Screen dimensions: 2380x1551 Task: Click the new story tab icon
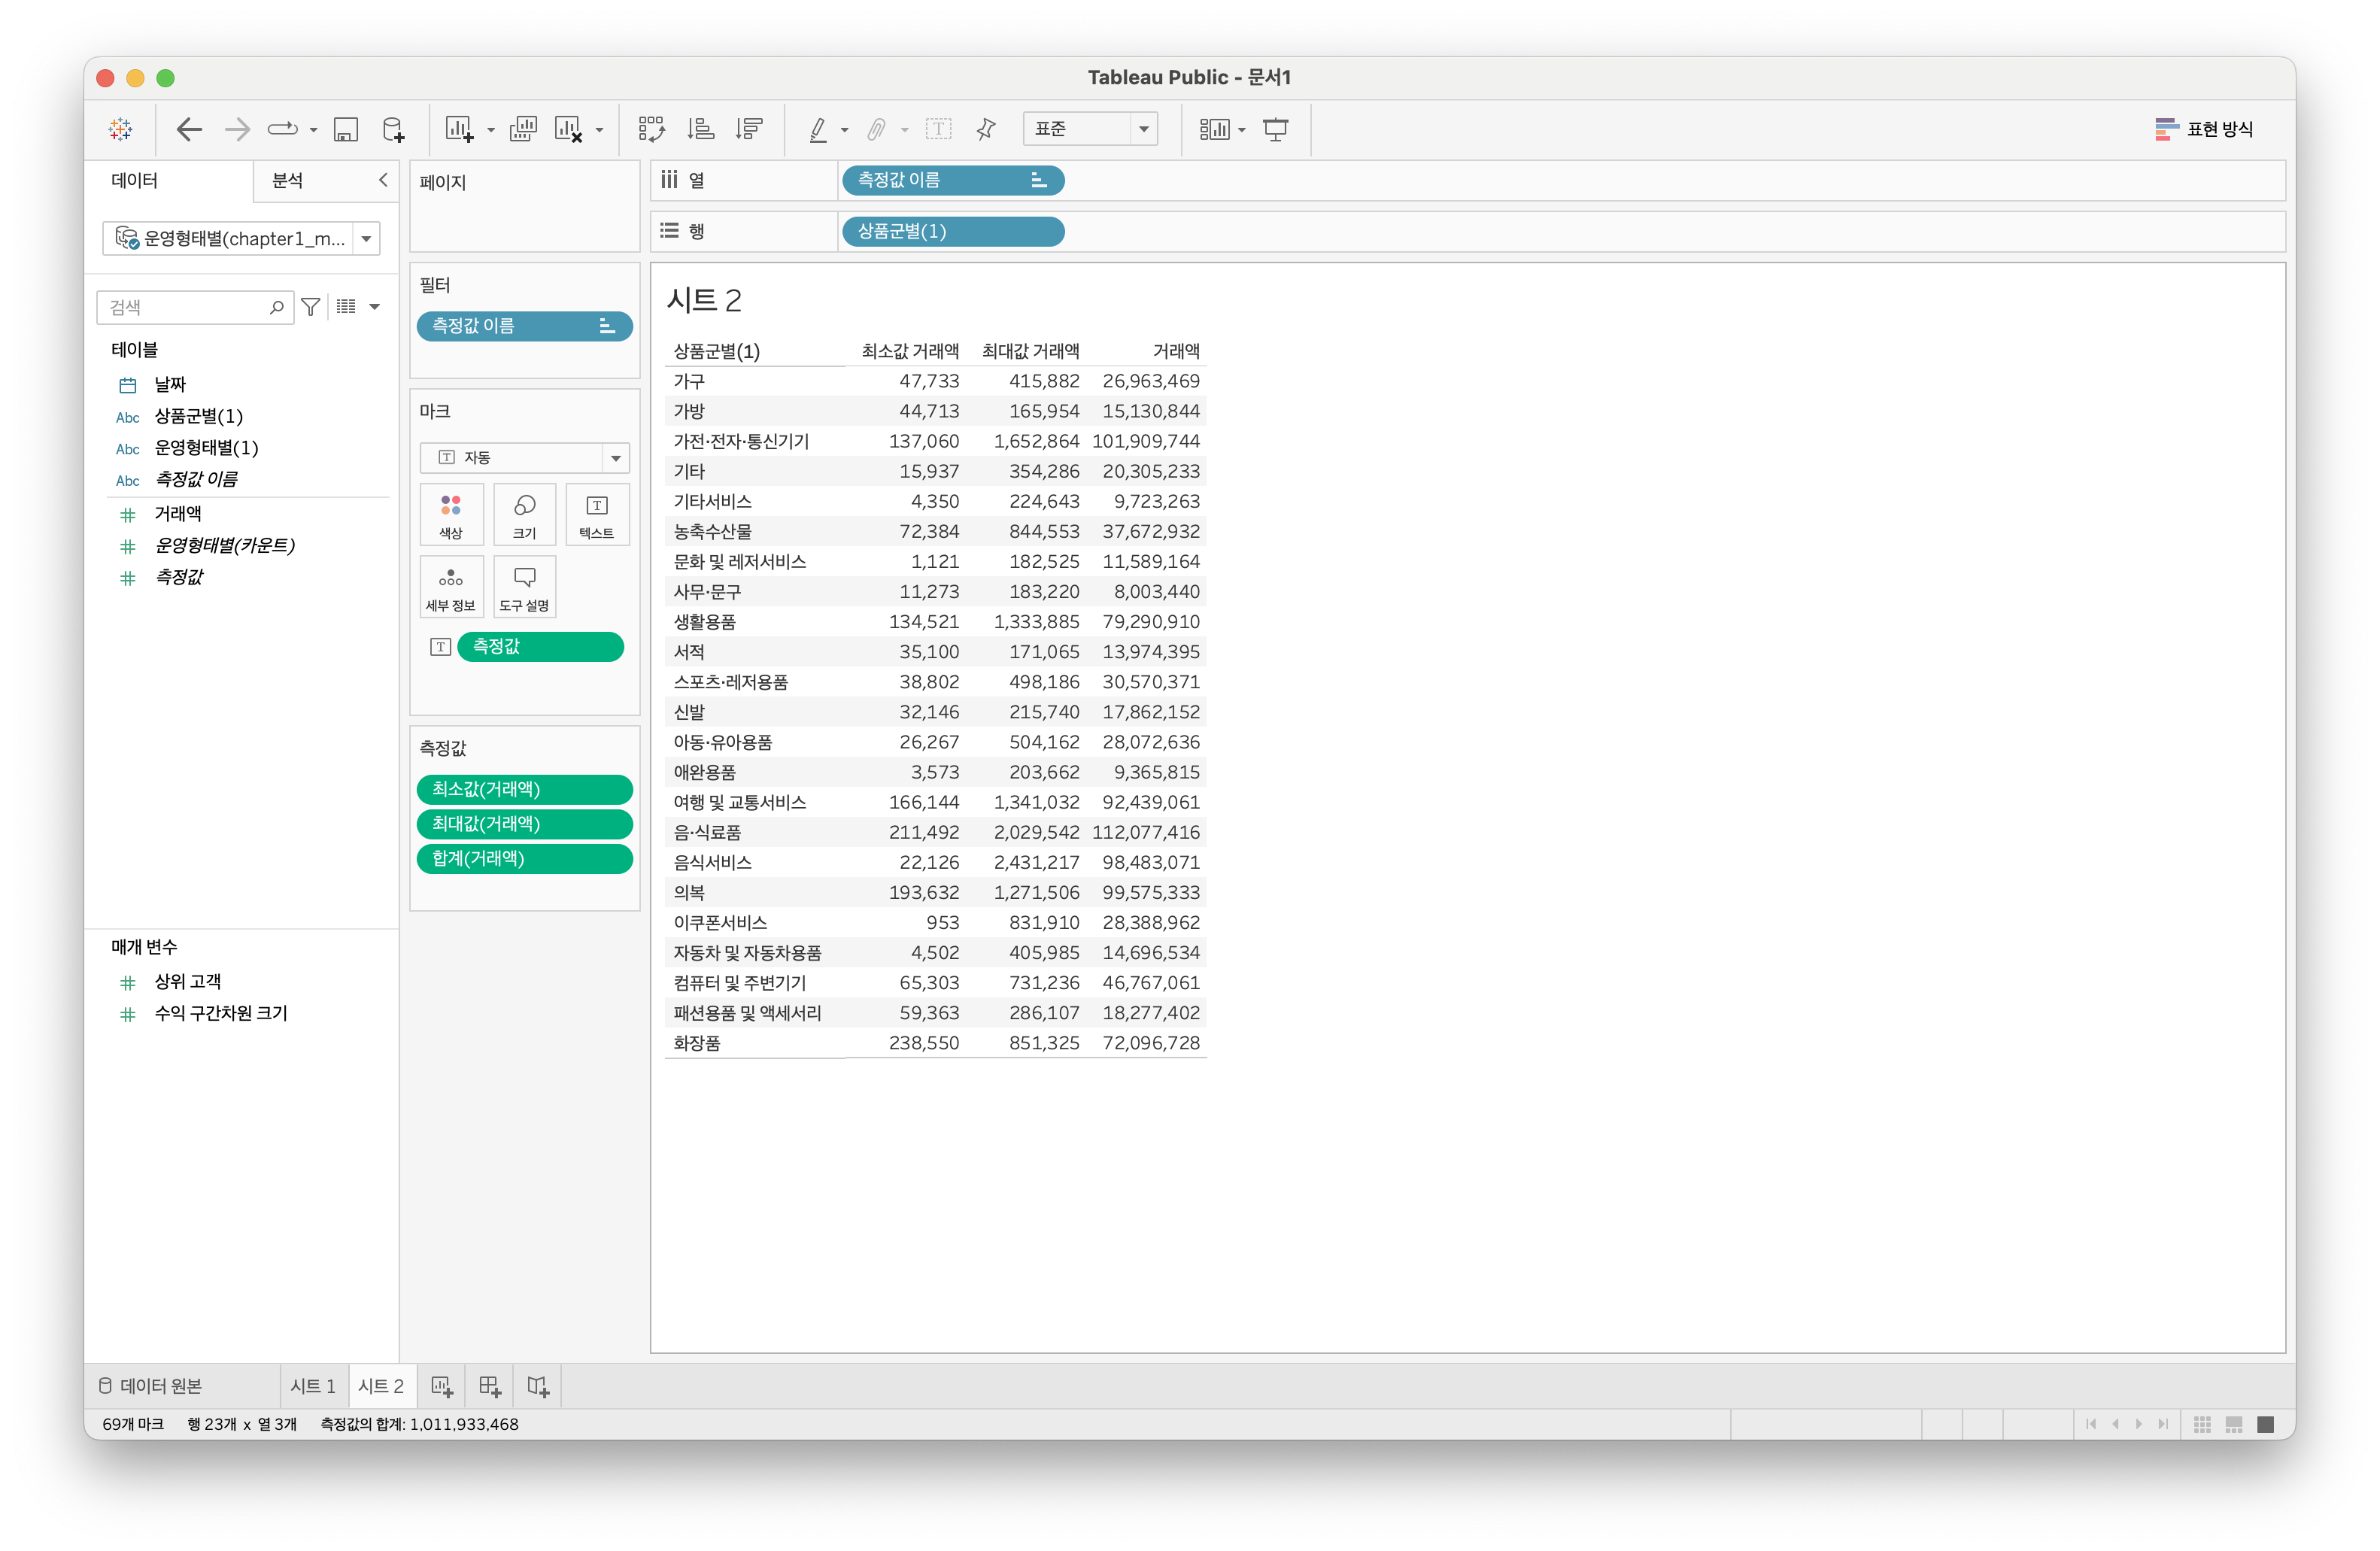(x=538, y=1386)
